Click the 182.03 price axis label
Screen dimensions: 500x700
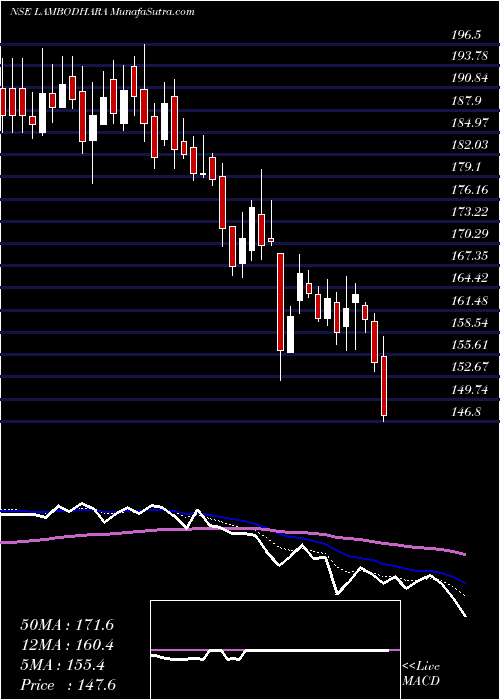(x=470, y=145)
